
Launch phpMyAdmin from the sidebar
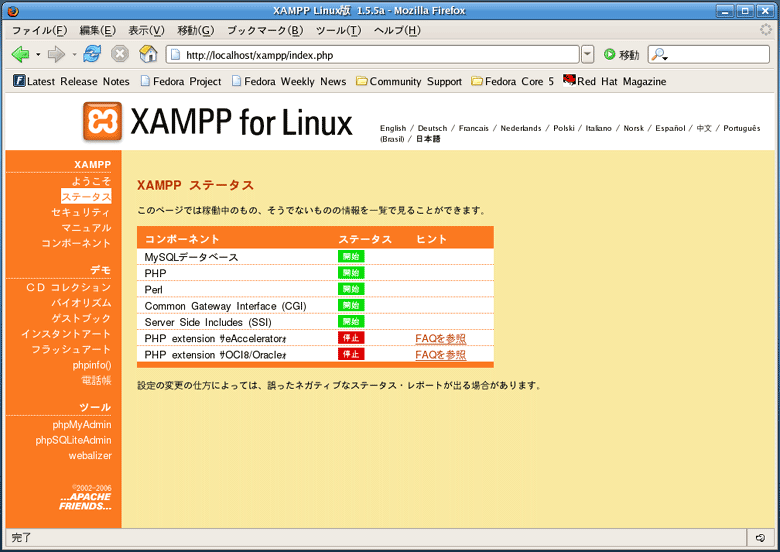pos(82,425)
